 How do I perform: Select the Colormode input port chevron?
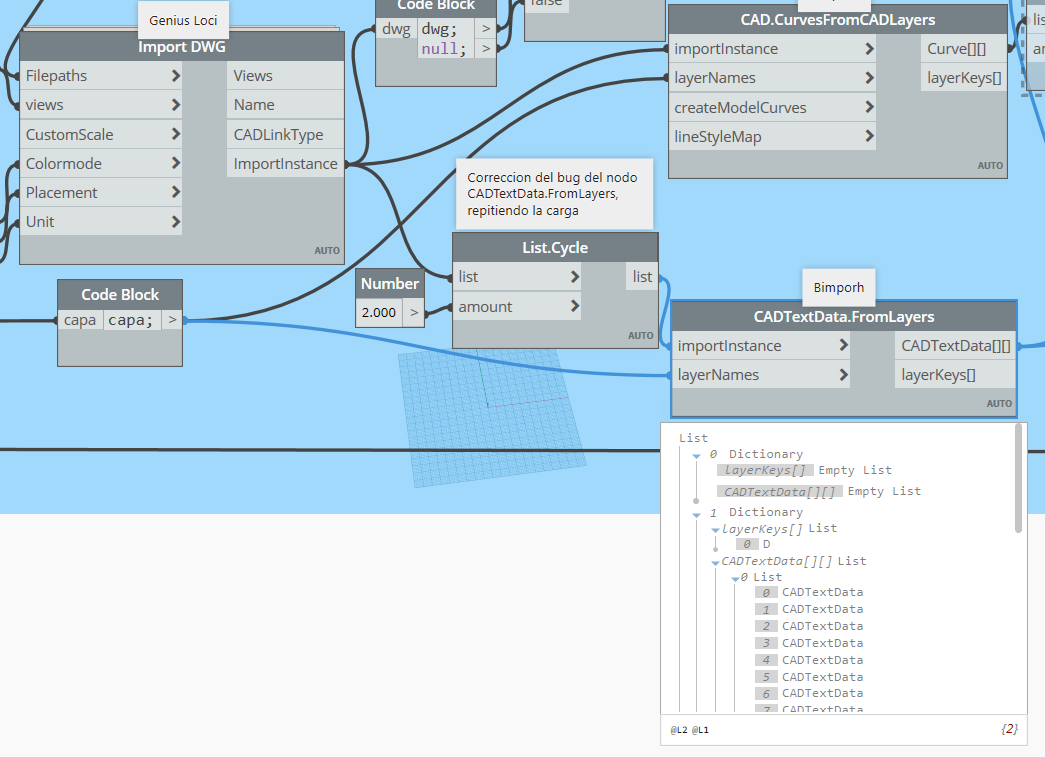pyautogui.click(x=175, y=163)
